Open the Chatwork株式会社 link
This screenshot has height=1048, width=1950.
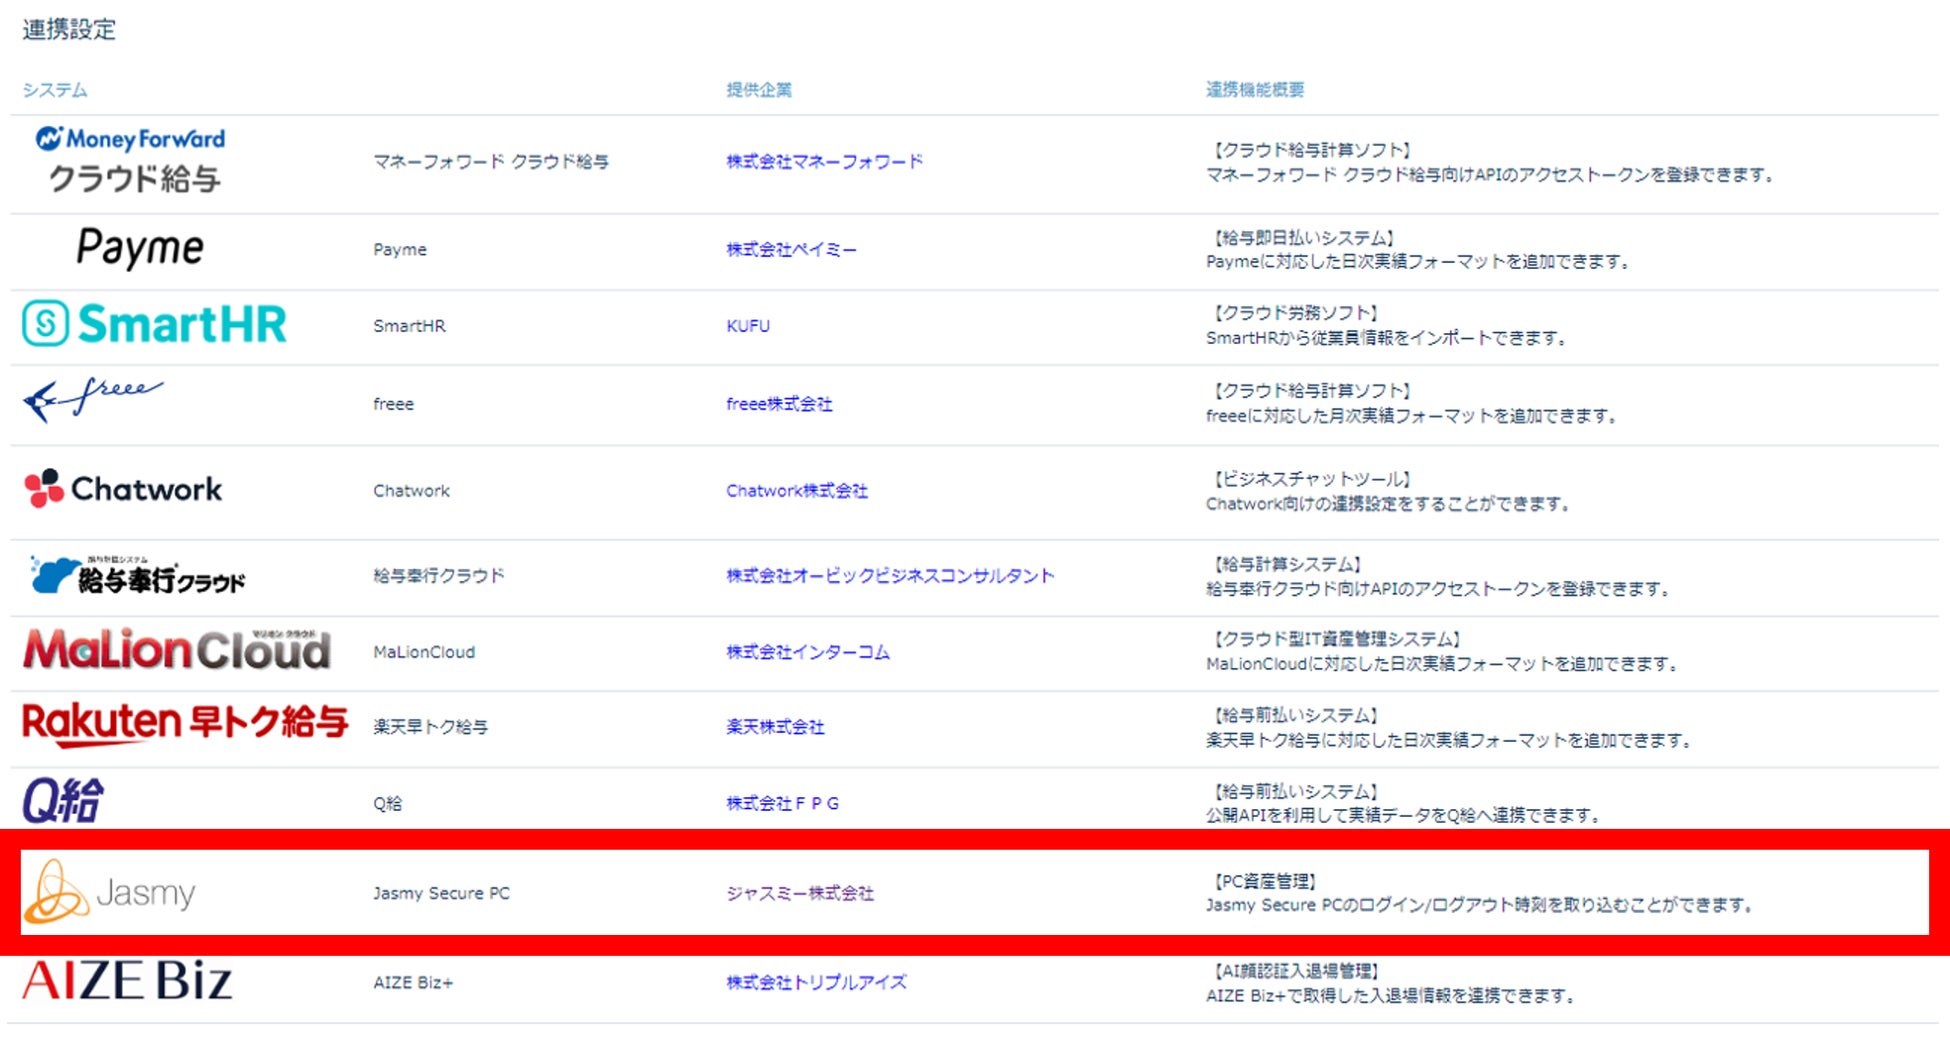click(797, 491)
